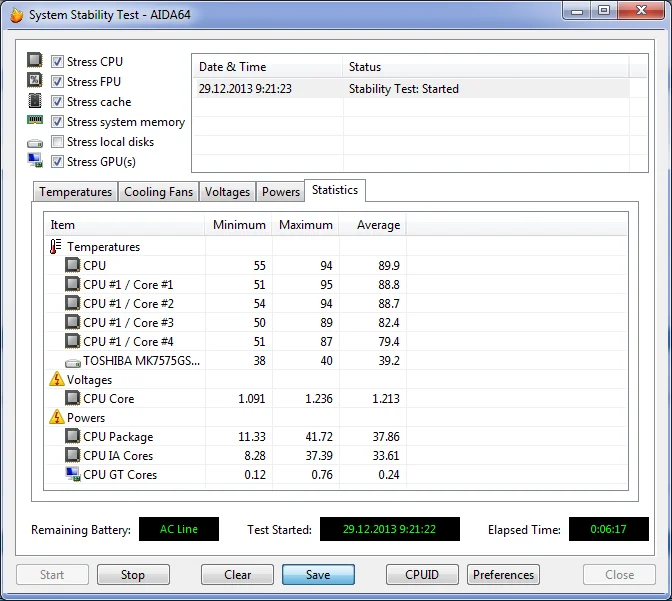Select the 29.12.2013 9:21:23 log entry
Screen dimensions: 672x601
[411, 89]
